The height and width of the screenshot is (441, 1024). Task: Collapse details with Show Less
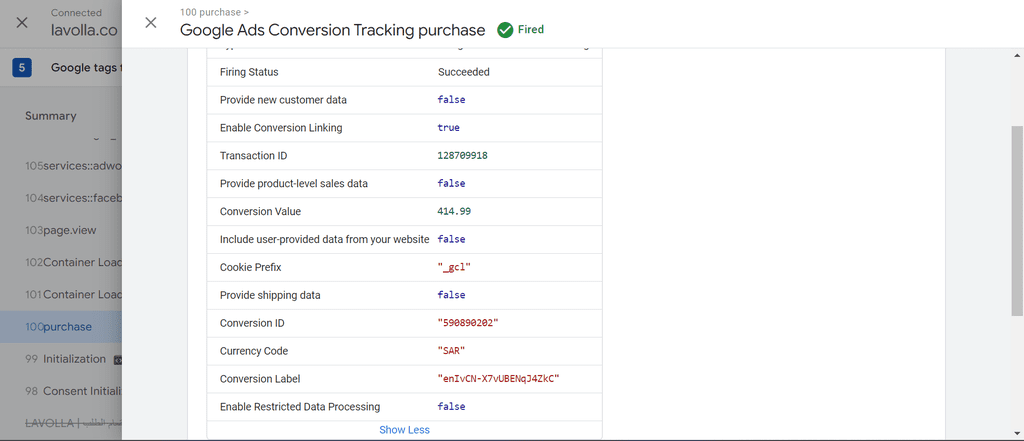tap(404, 429)
